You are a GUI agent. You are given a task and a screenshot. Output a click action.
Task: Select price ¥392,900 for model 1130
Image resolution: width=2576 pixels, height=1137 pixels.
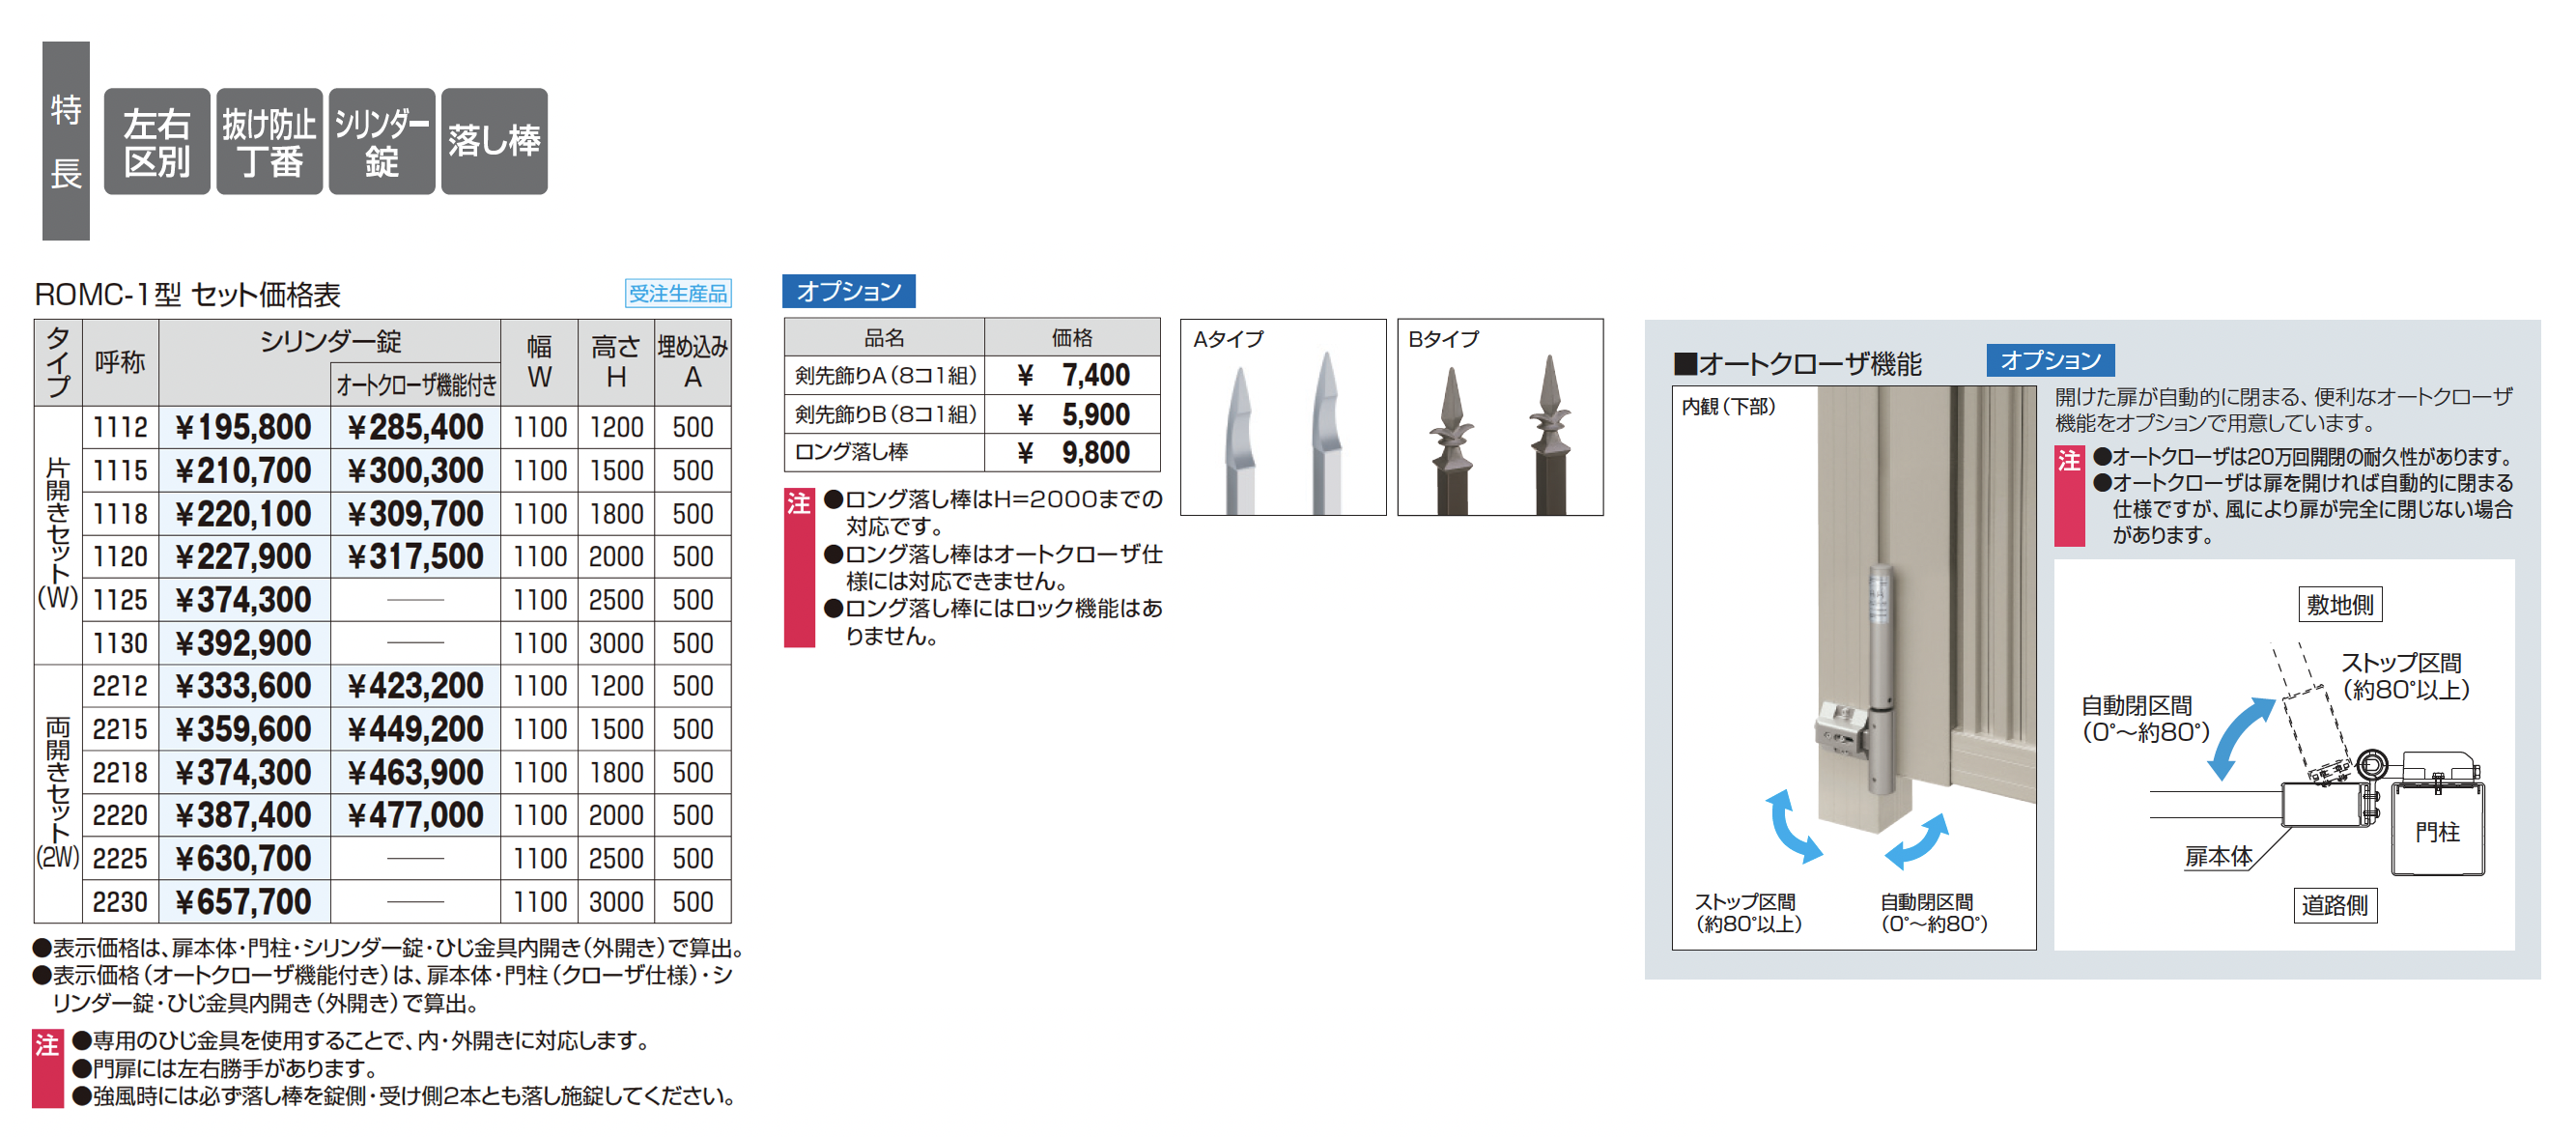coord(244,643)
